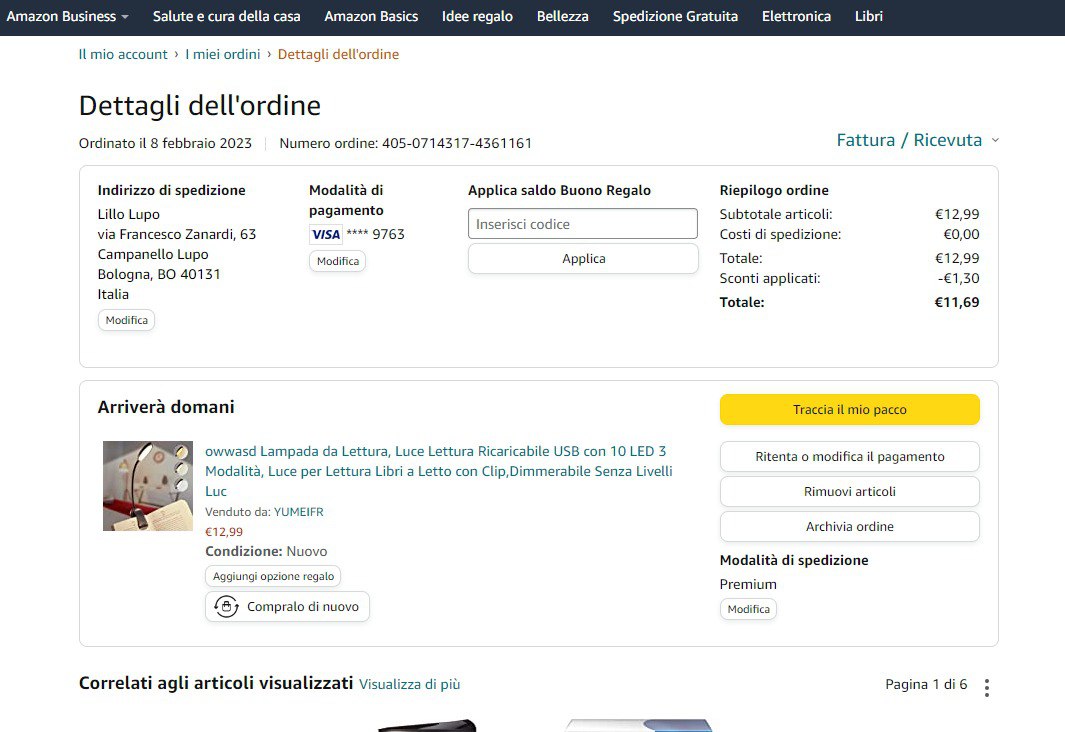The width and height of the screenshot is (1065, 732).
Task: Go to Idee regalo section
Action: 477,17
